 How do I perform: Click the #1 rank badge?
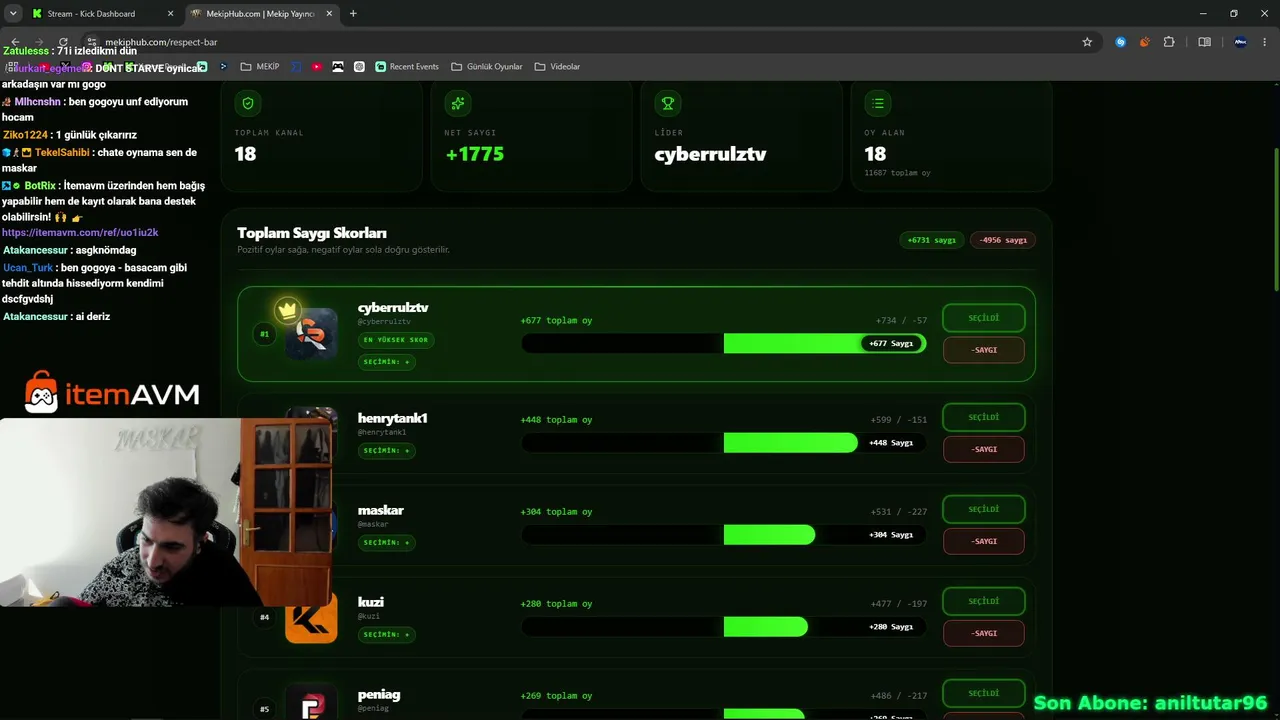click(x=264, y=334)
